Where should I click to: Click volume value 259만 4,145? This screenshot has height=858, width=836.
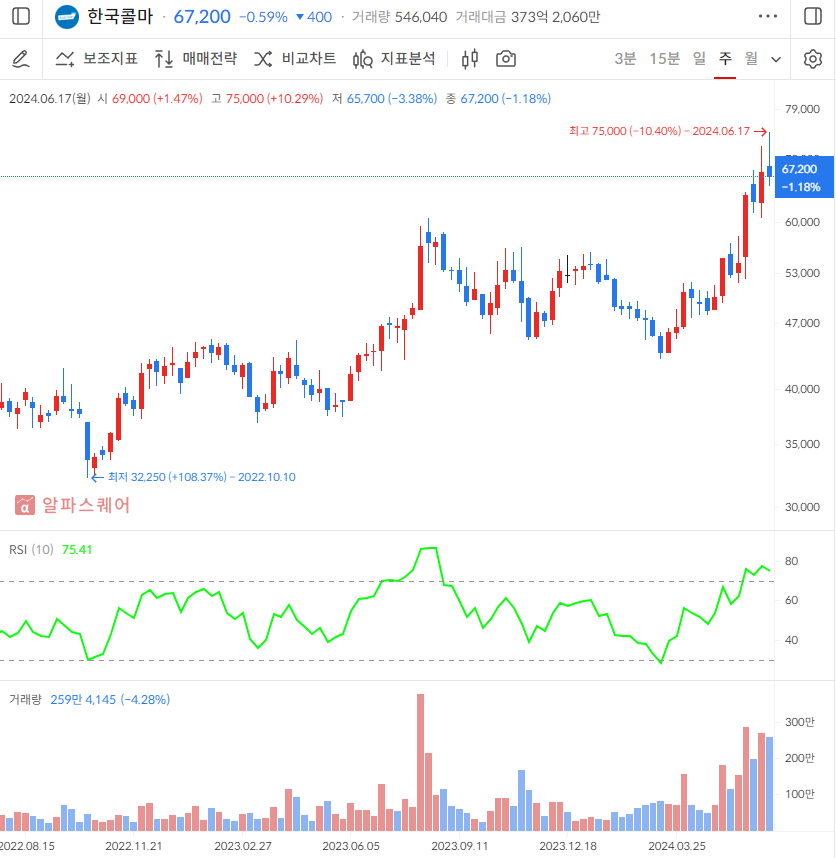click(83, 699)
